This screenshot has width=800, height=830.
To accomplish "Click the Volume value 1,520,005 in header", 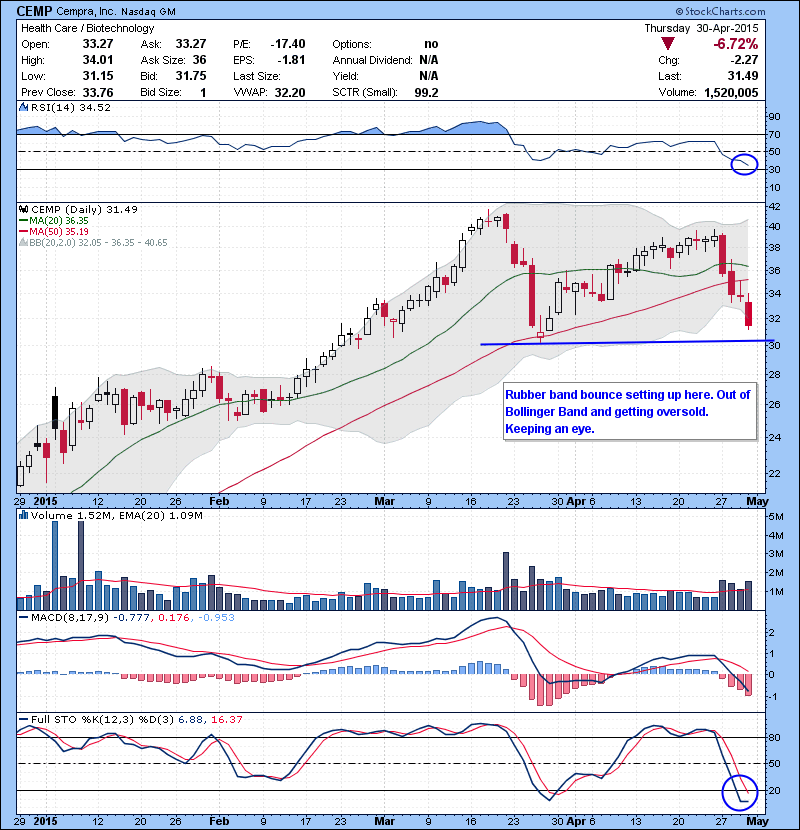I will (731, 93).
